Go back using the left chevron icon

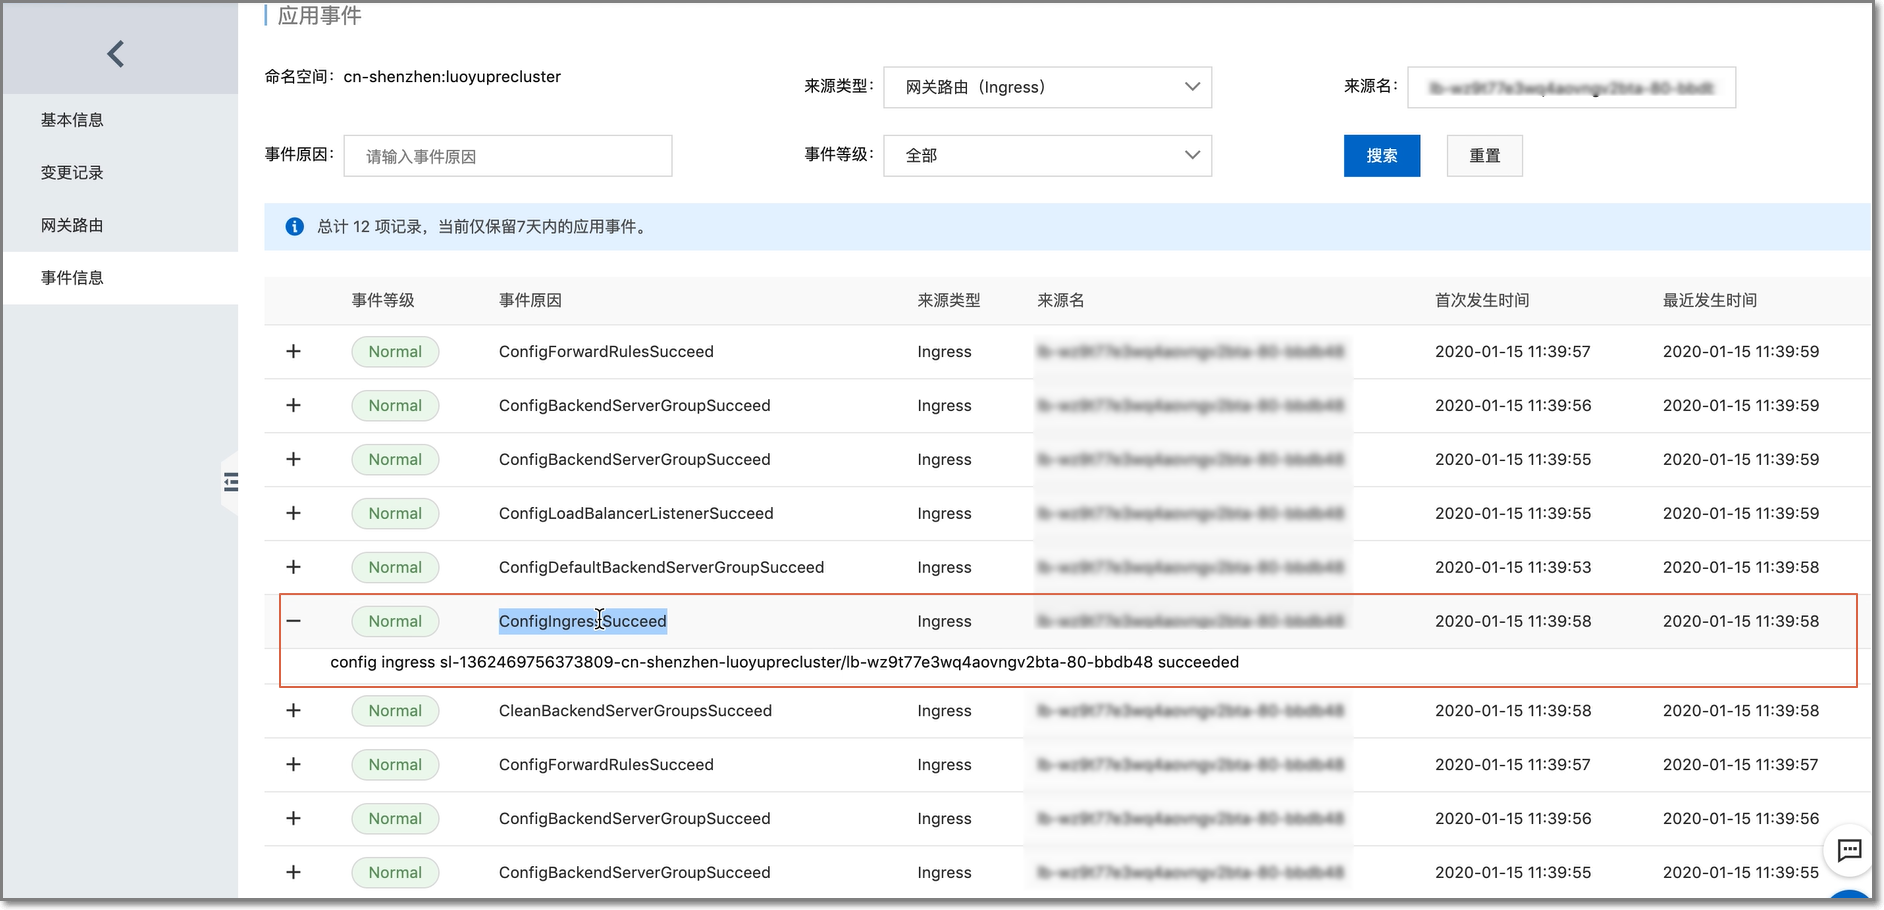[116, 54]
